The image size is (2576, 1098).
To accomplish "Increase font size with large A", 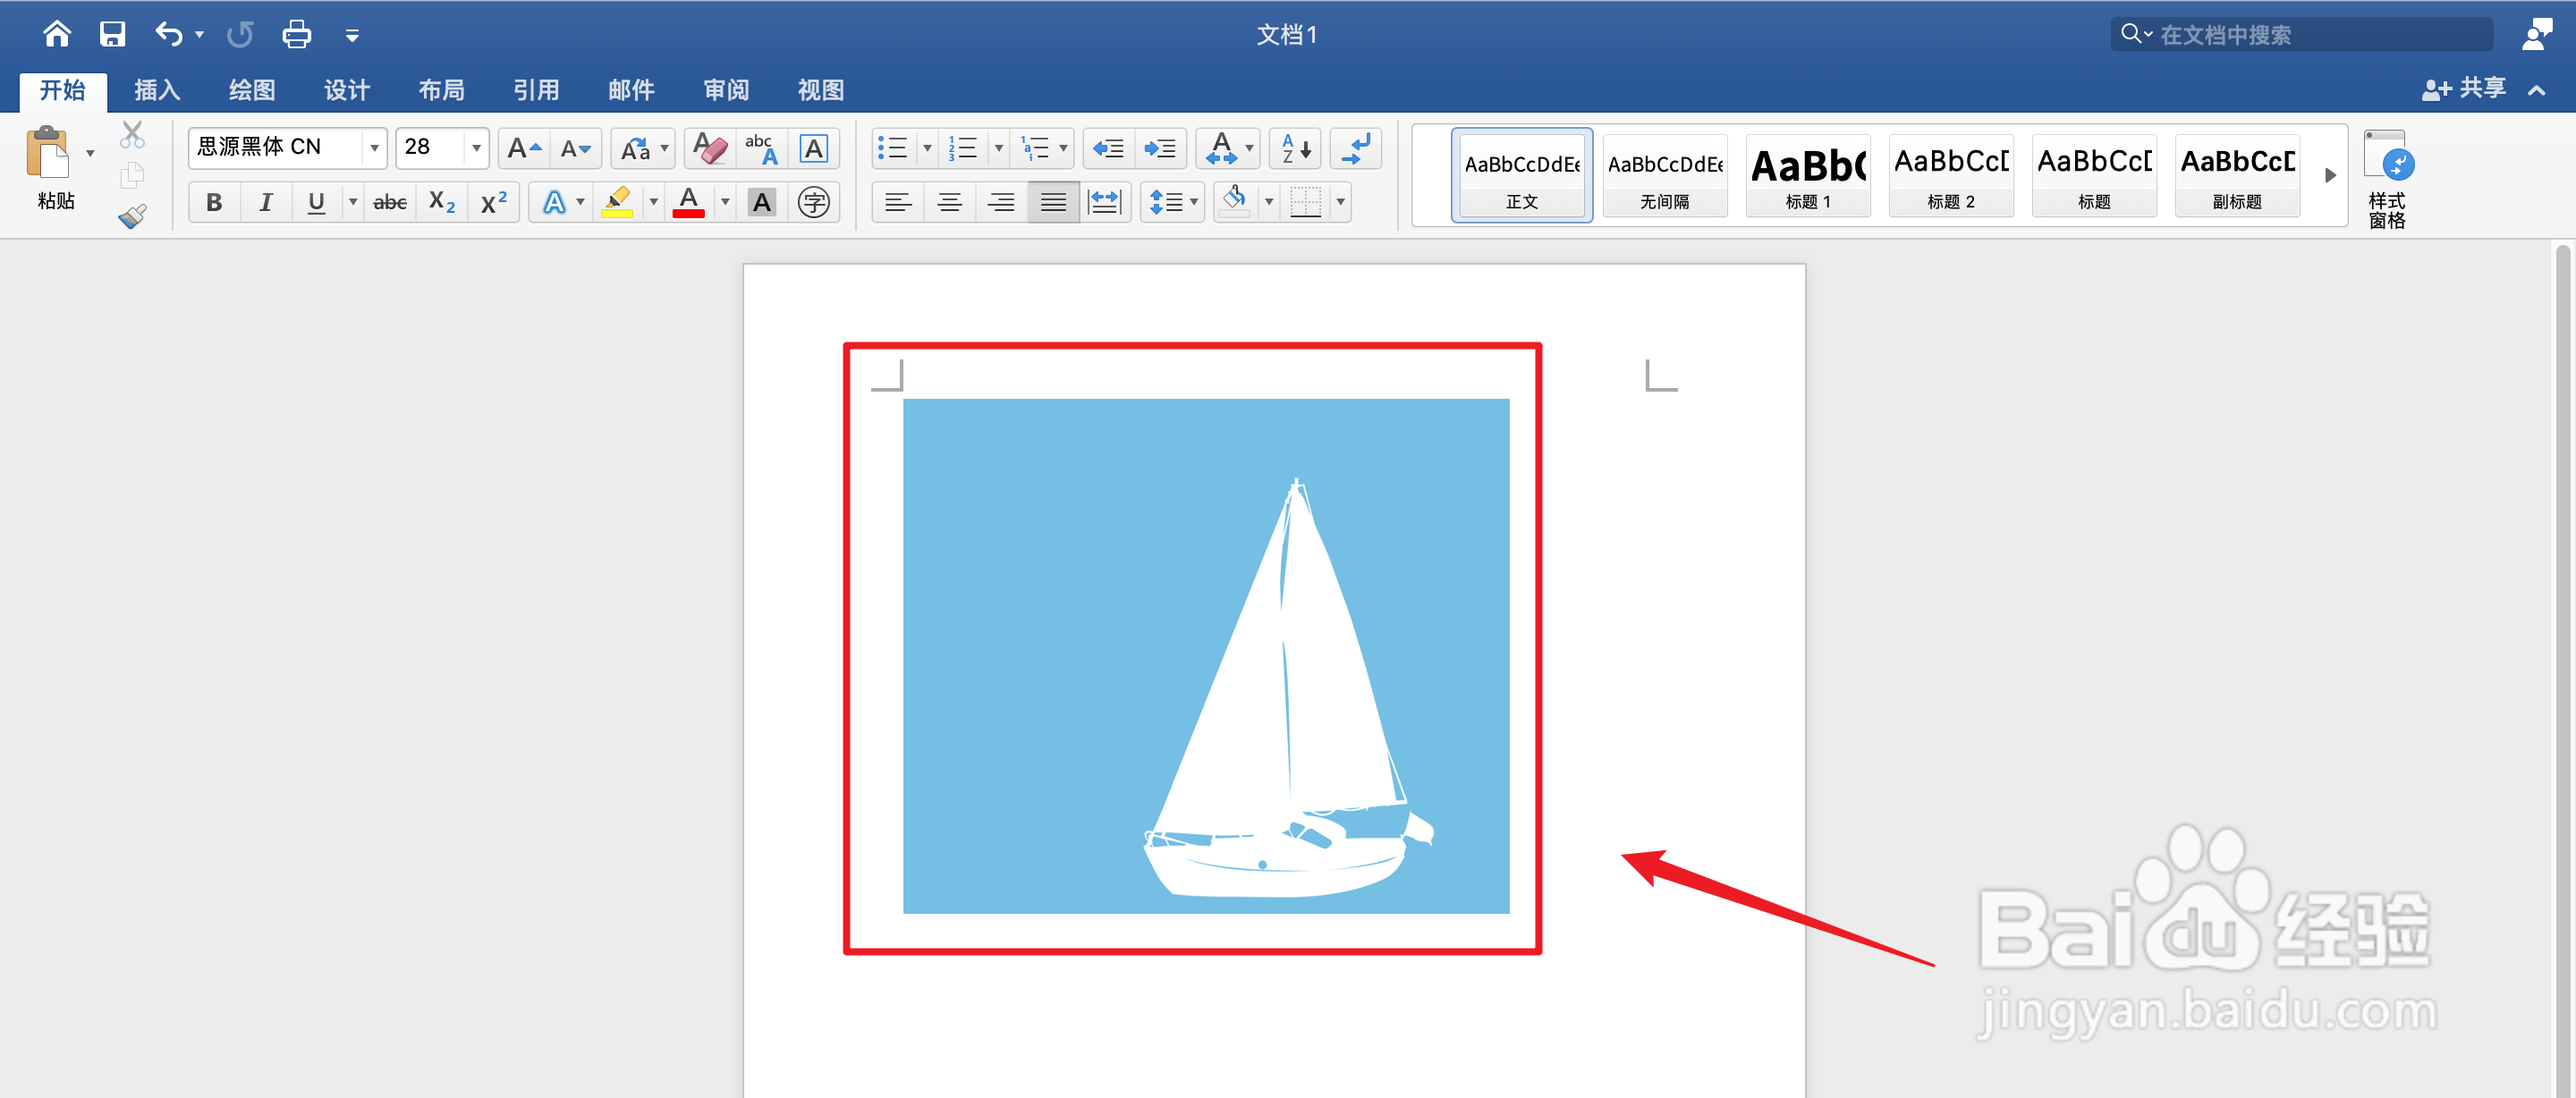I will (524, 148).
